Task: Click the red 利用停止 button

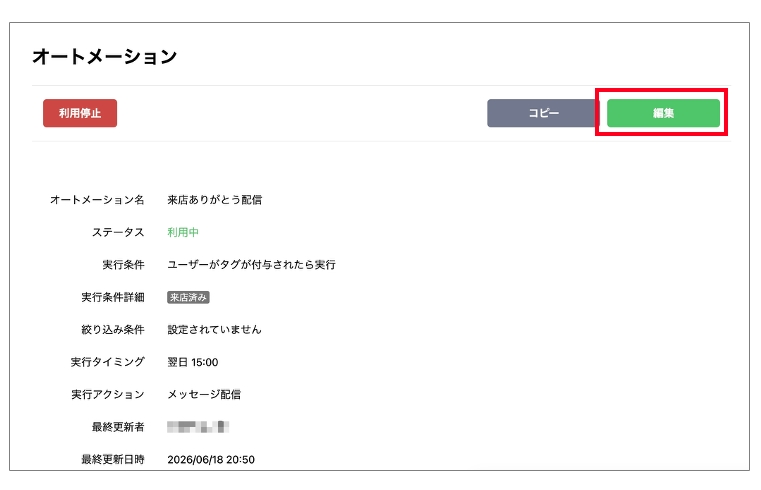Action: point(80,113)
